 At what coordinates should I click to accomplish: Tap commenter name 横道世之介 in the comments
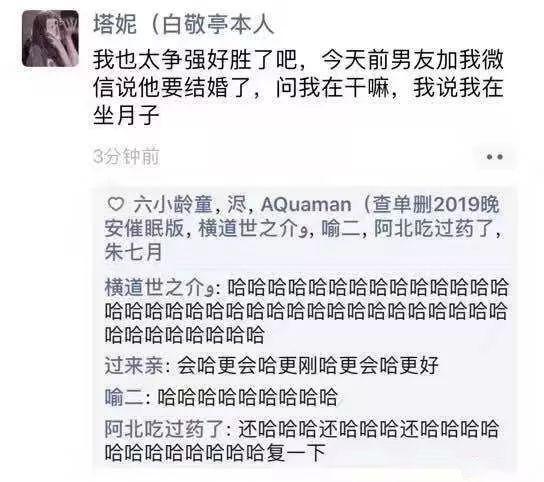(x=159, y=288)
